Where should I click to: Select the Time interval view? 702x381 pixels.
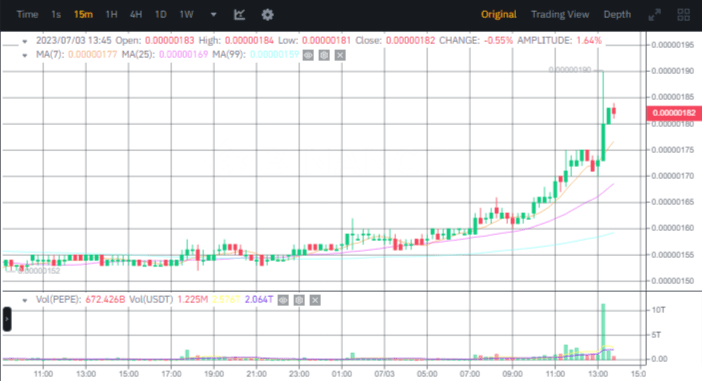(x=27, y=14)
